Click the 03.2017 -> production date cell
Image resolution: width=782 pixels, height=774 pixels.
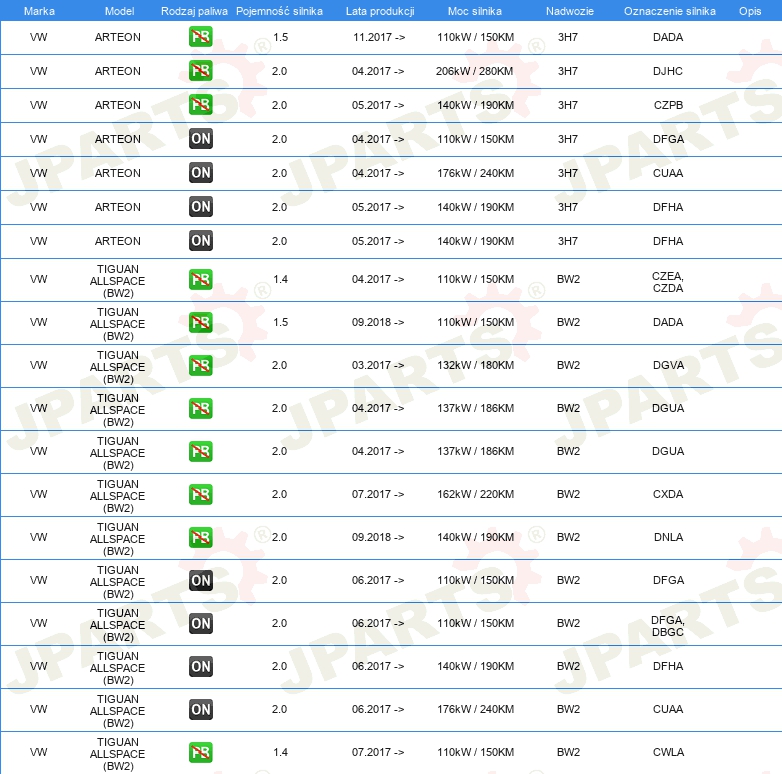tap(378, 365)
